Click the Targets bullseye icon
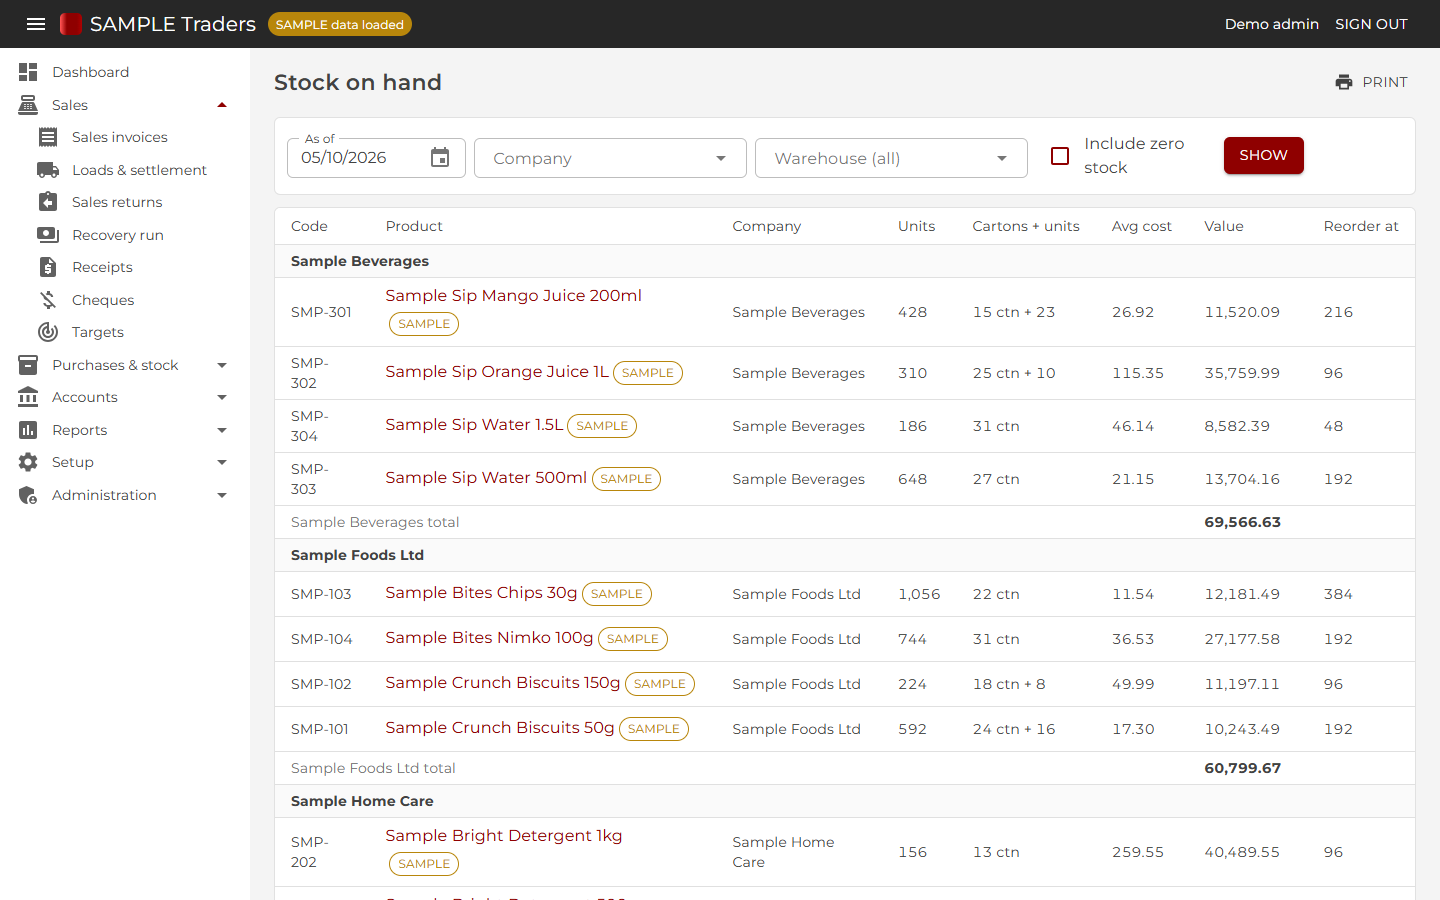The width and height of the screenshot is (1440, 900). click(x=48, y=332)
